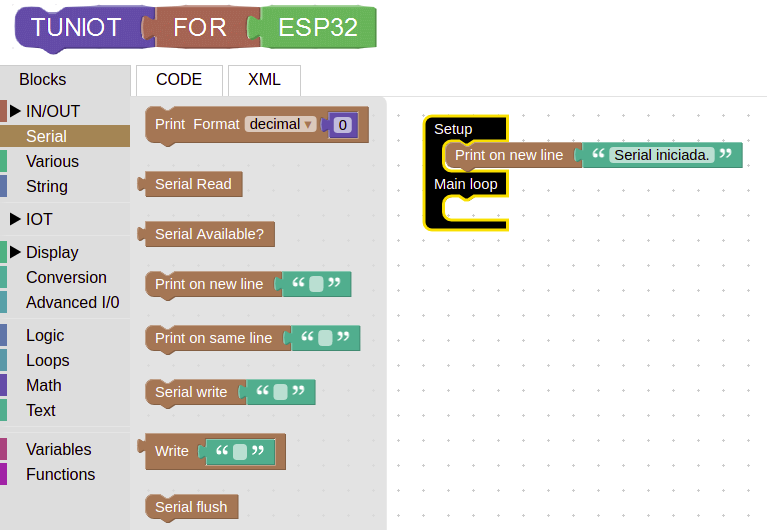The image size is (767, 530).
Task: Open the Functions category
Action: pyautogui.click(x=65, y=474)
